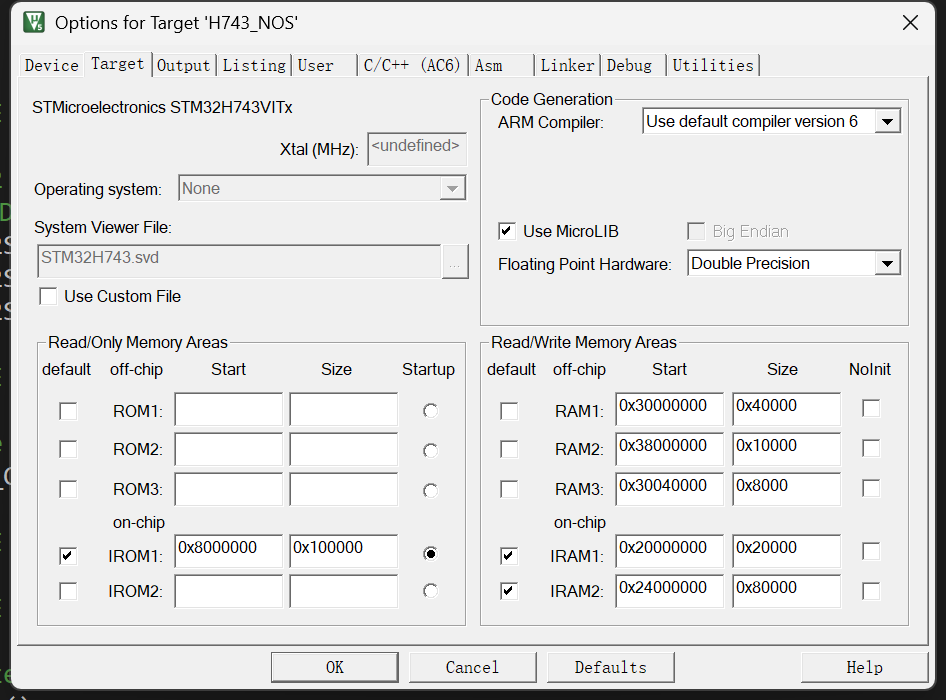Click the Xtal (MHz) field
The width and height of the screenshot is (946, 700).
(x=417, y=148)
